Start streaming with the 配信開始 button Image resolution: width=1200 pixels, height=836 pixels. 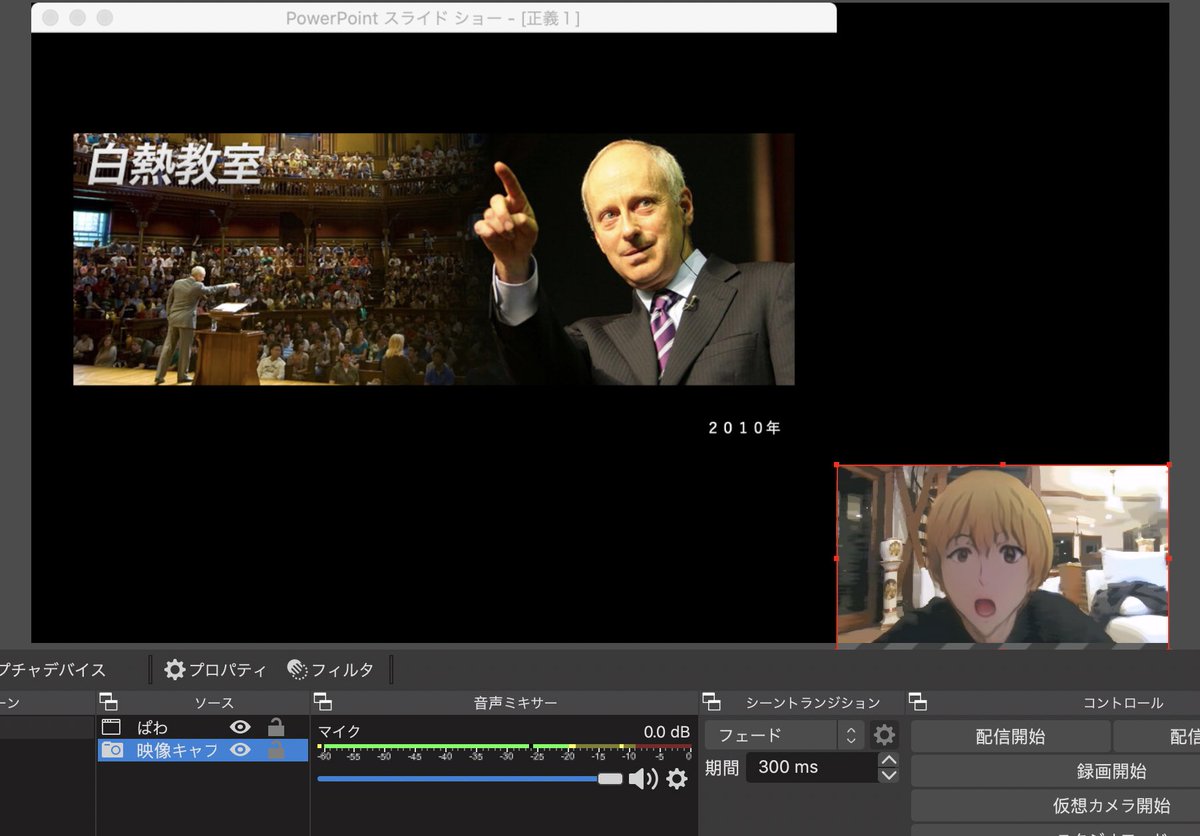pyautogui.click(x=1010, y=737)
